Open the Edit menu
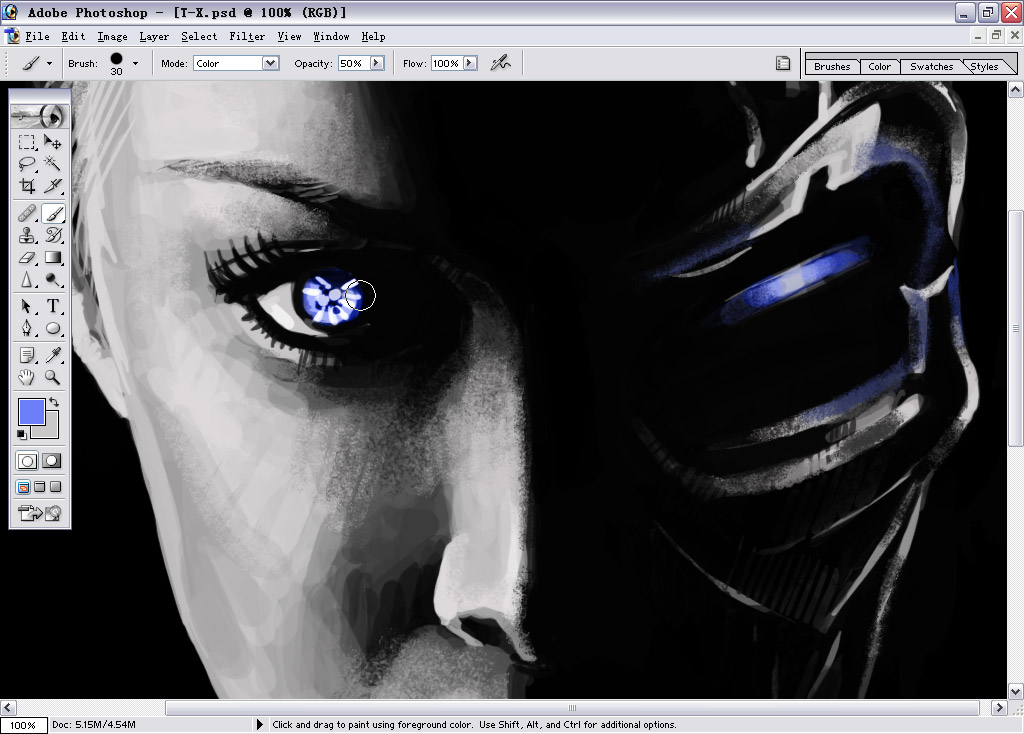The height and width of the screenshot is (734, 1024). 73,37
